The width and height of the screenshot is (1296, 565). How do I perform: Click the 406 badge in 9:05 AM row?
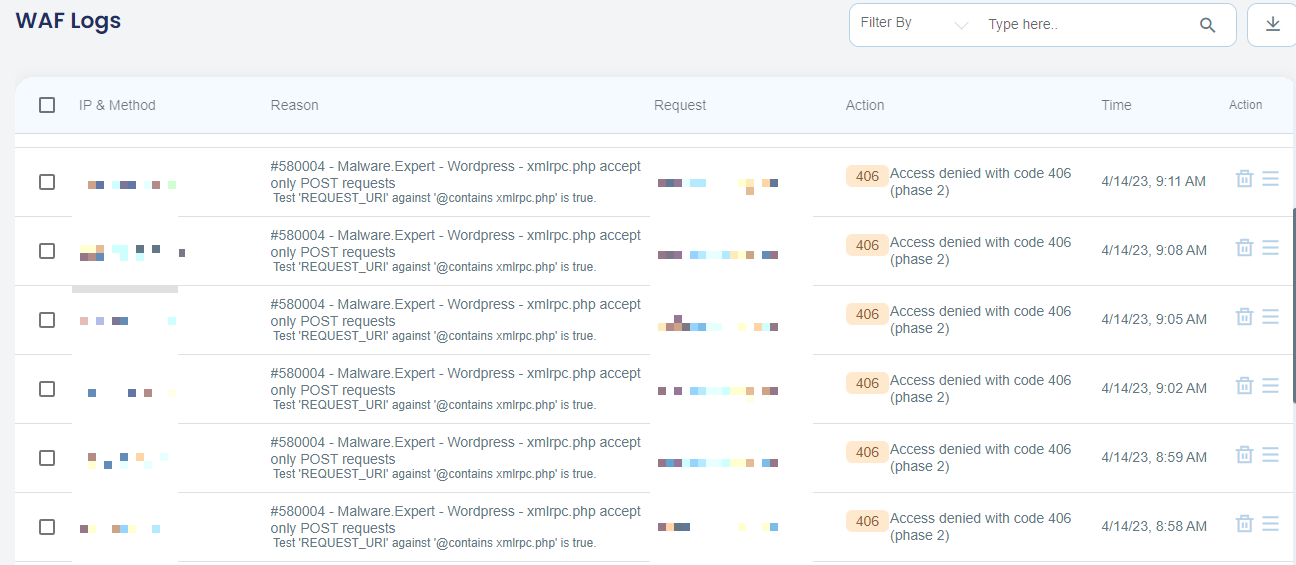click(867, 314)
